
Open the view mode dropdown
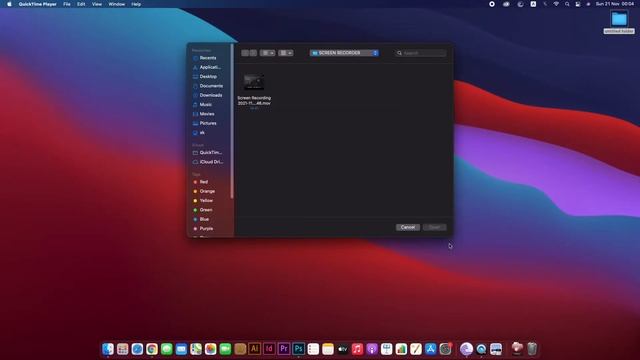click(x=267, y=53)
